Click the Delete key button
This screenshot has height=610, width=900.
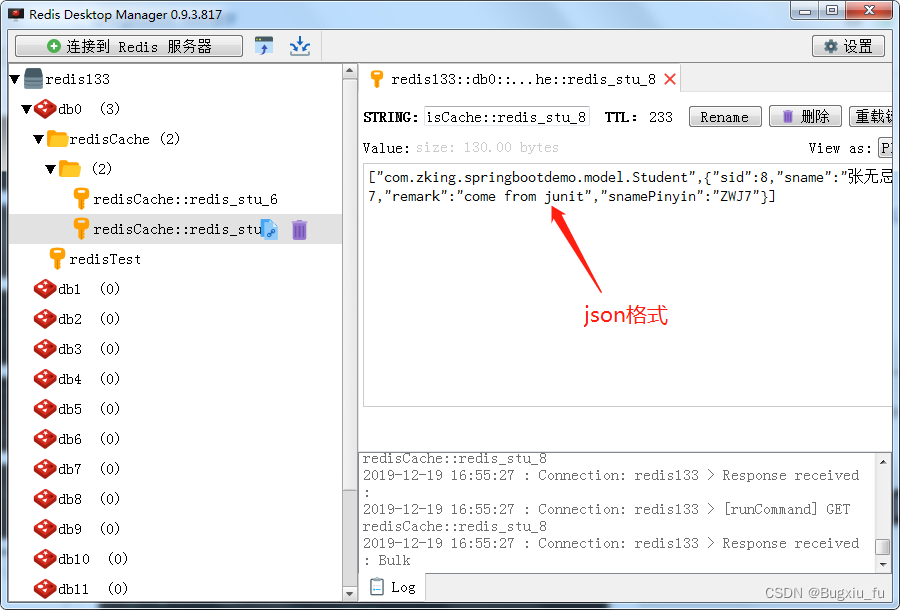805,116
